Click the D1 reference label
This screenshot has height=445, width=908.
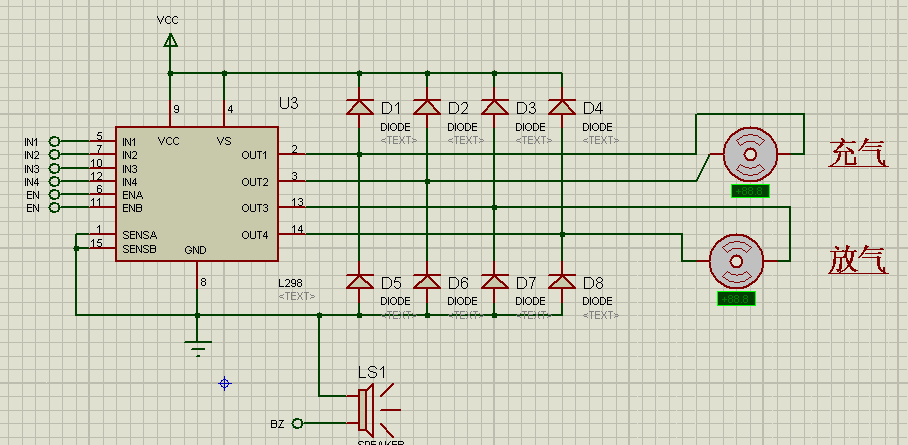(390, 108)
